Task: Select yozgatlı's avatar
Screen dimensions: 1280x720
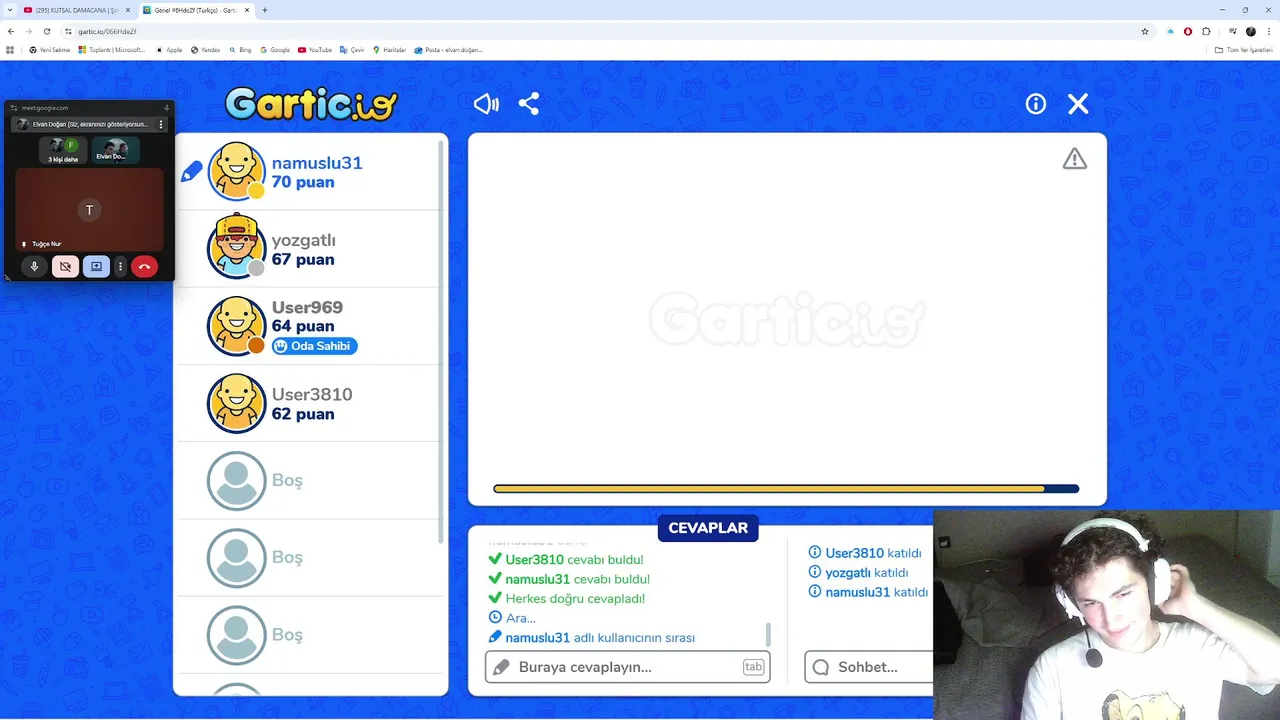Action: pos(236,248)
